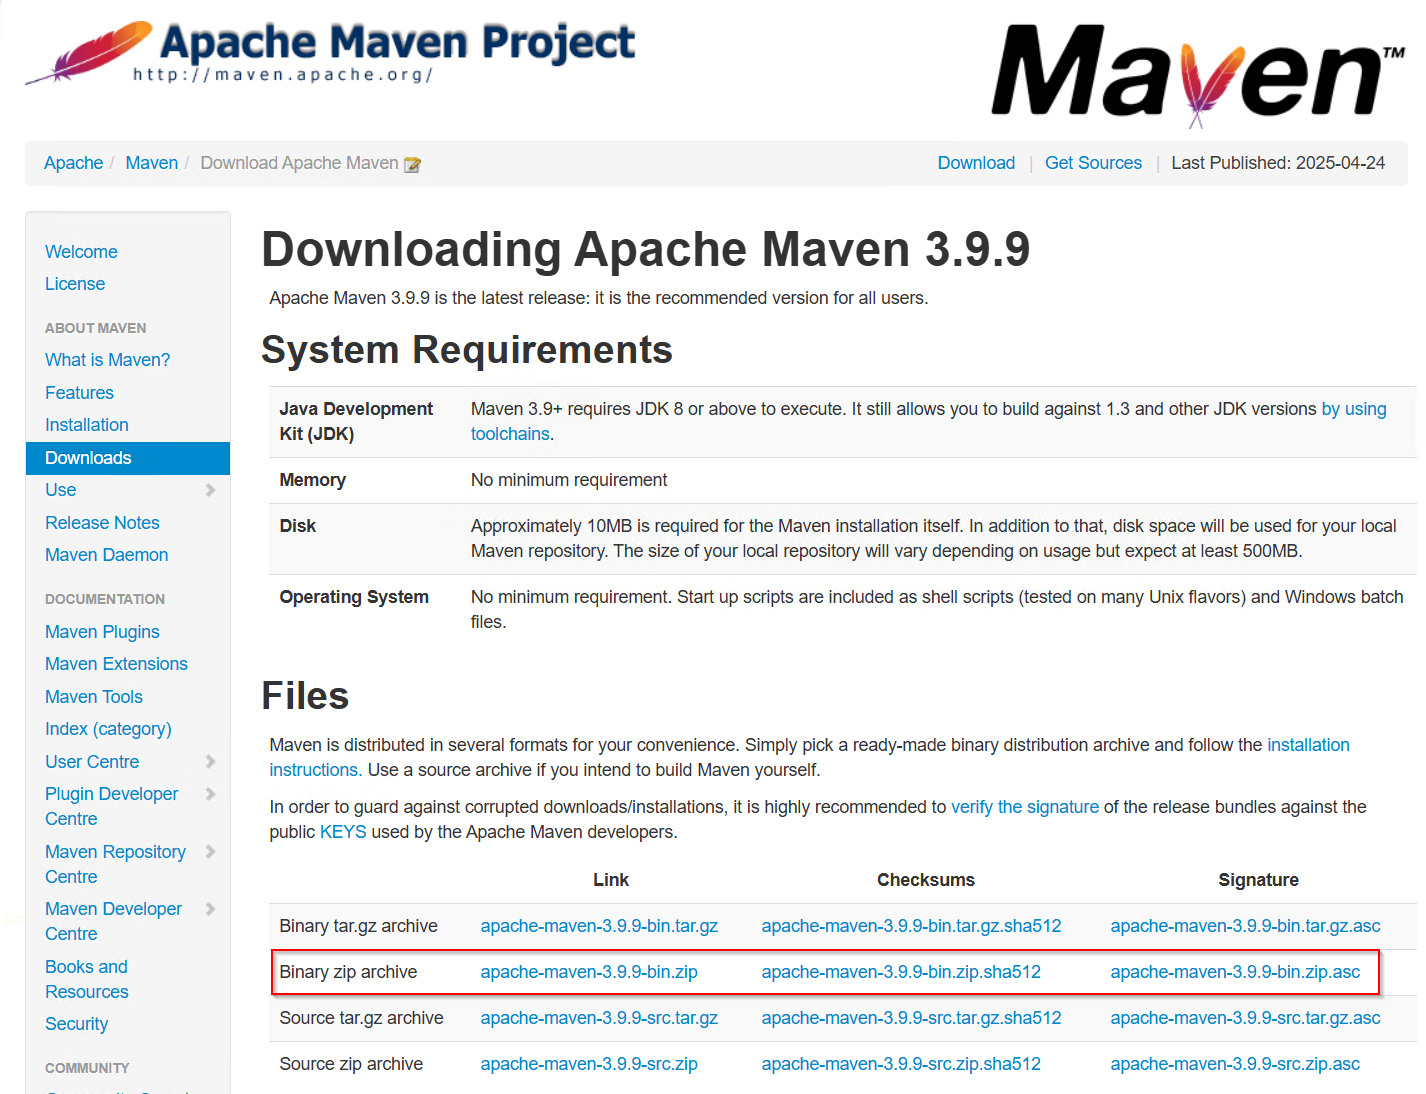Expand the User Centre submenu arrow
Viewport: 1426px width, 1094px height.
click(x=210, y=762)
